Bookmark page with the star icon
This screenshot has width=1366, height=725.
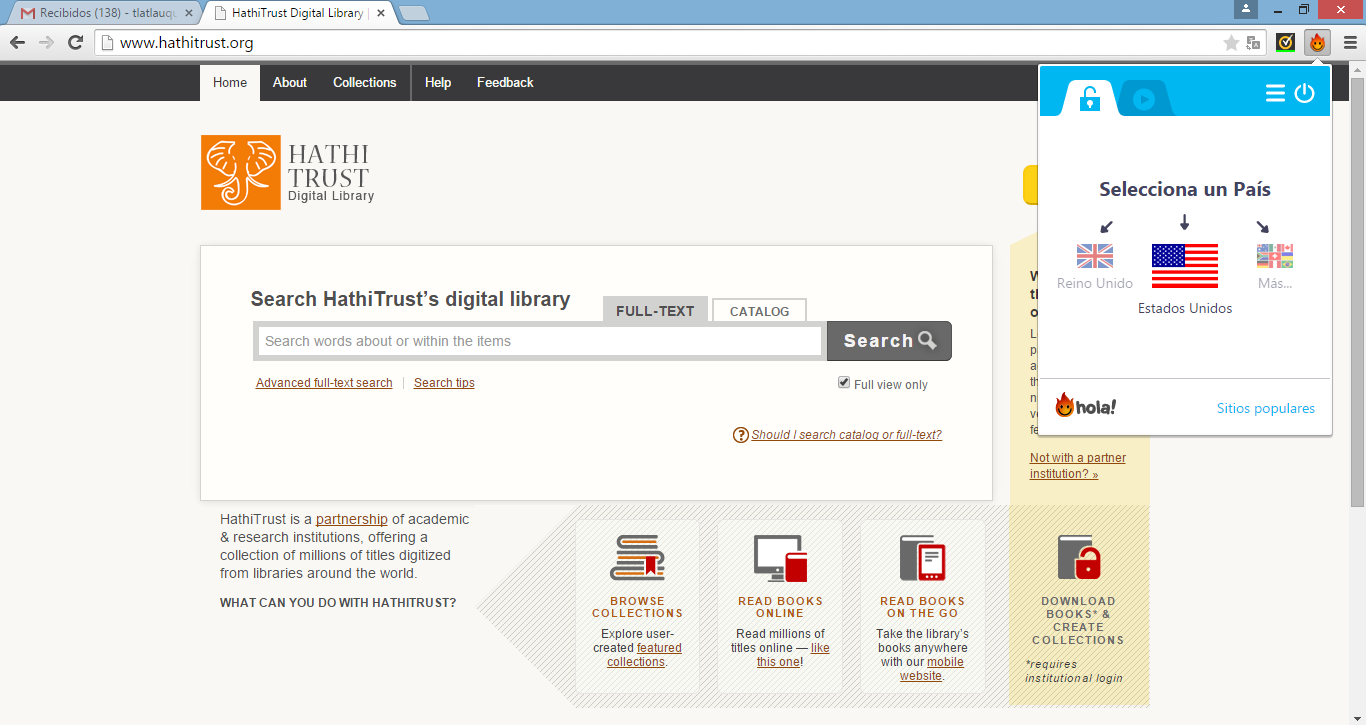pyautogui.click(x=1231, y=43)
